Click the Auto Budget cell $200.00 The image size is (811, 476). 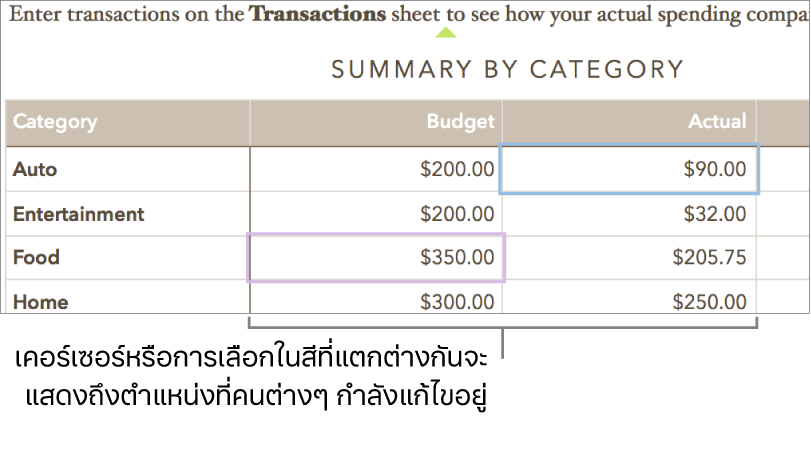click(x=376, y=169)
